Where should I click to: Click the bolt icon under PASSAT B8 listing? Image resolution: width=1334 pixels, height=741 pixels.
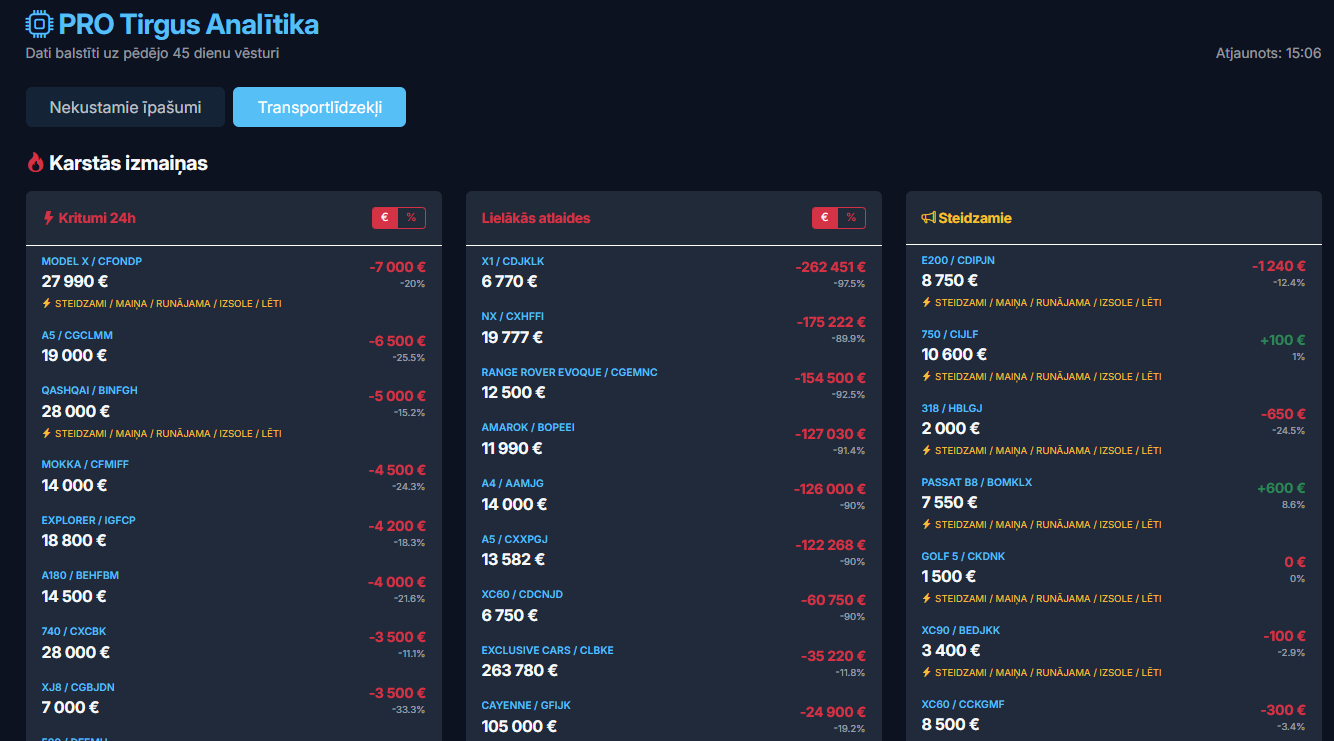[x=926, y=524]
